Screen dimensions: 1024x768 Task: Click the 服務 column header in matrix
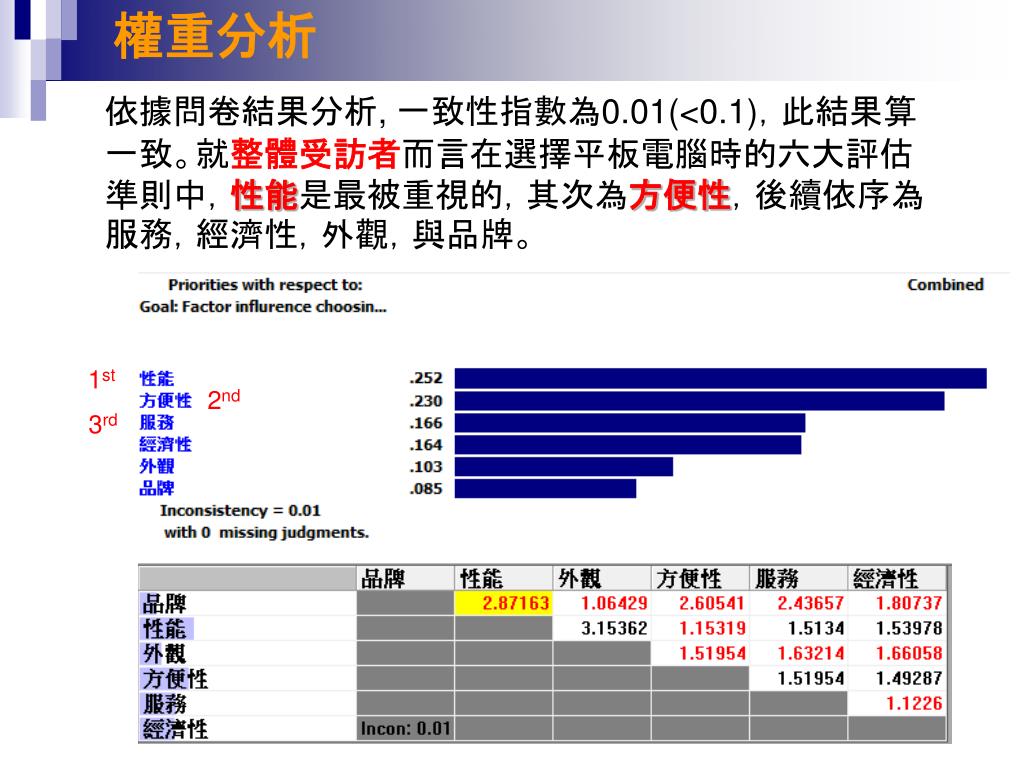tap(798, 579)
